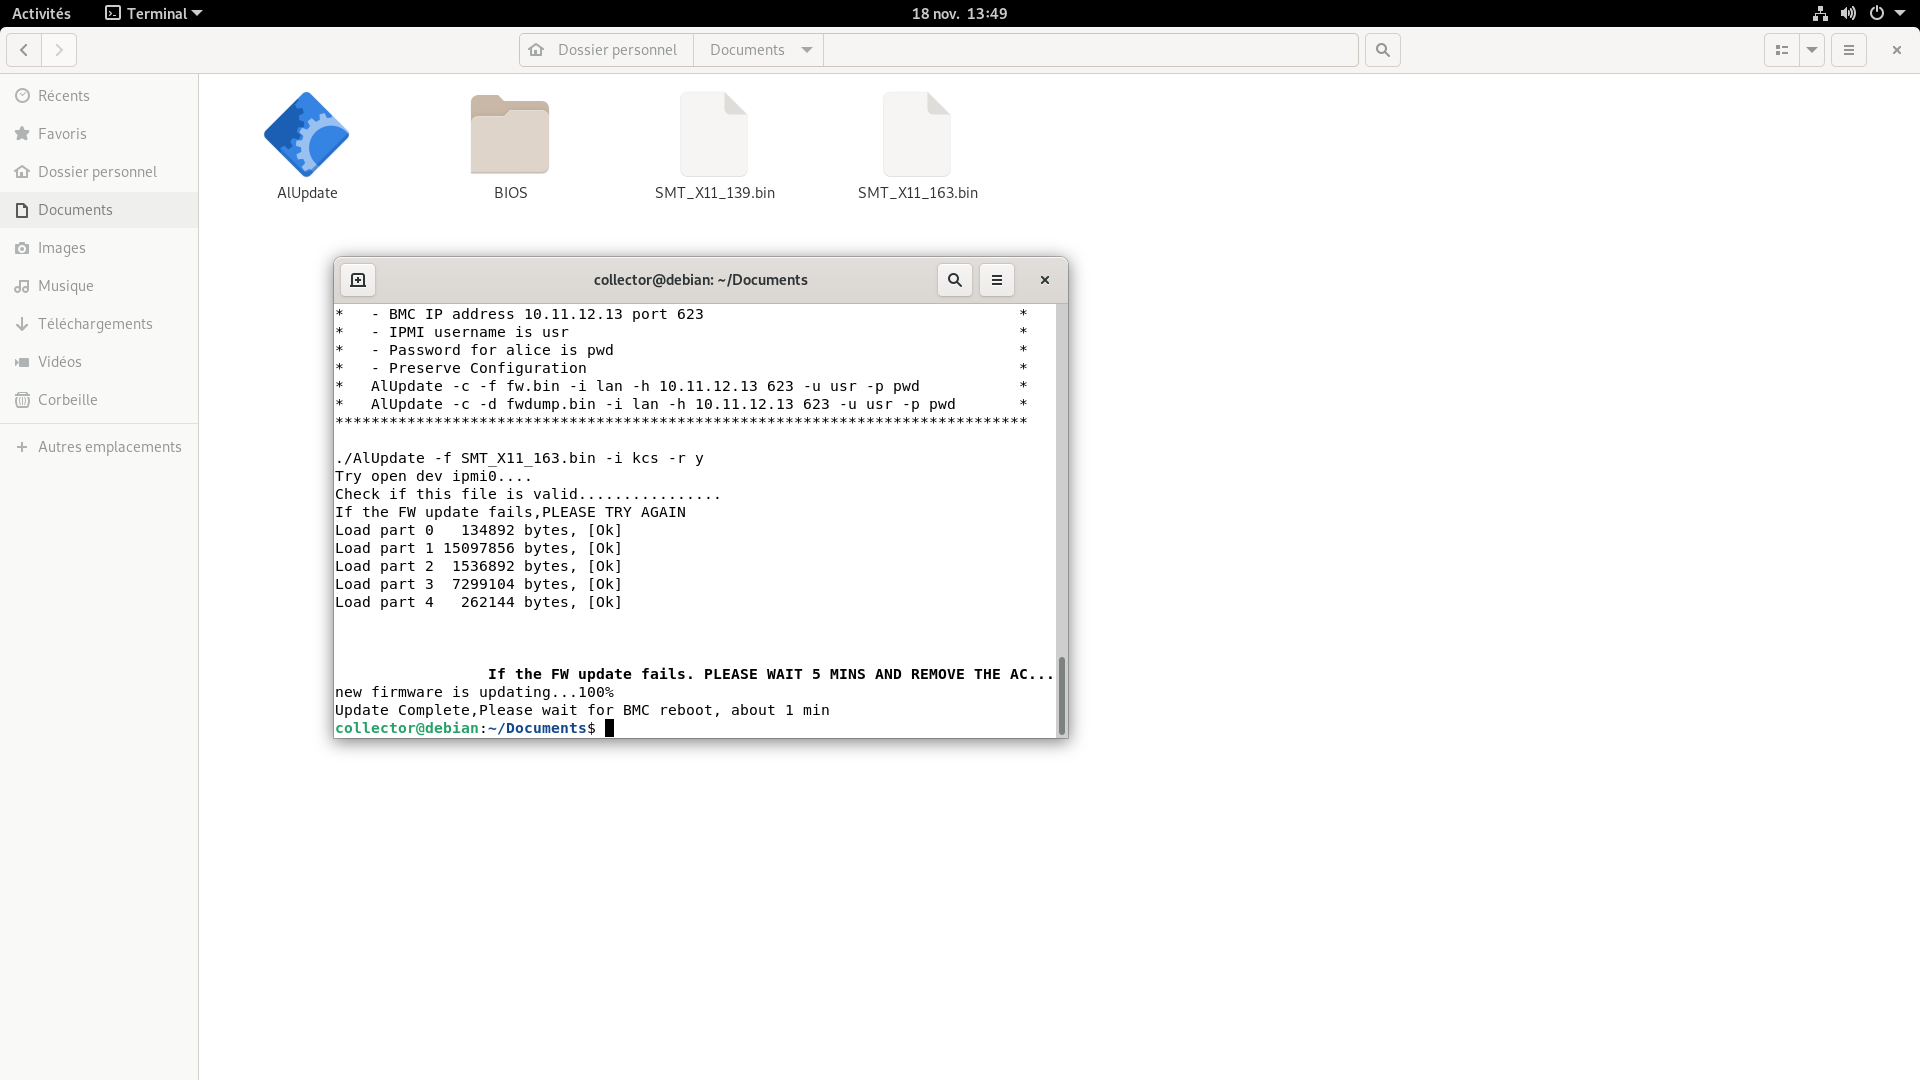Click 'Load part 4 262144 bytes' line
Image resolution: width=1920 pixels, height=1080 pixels.
click(478, 602)
